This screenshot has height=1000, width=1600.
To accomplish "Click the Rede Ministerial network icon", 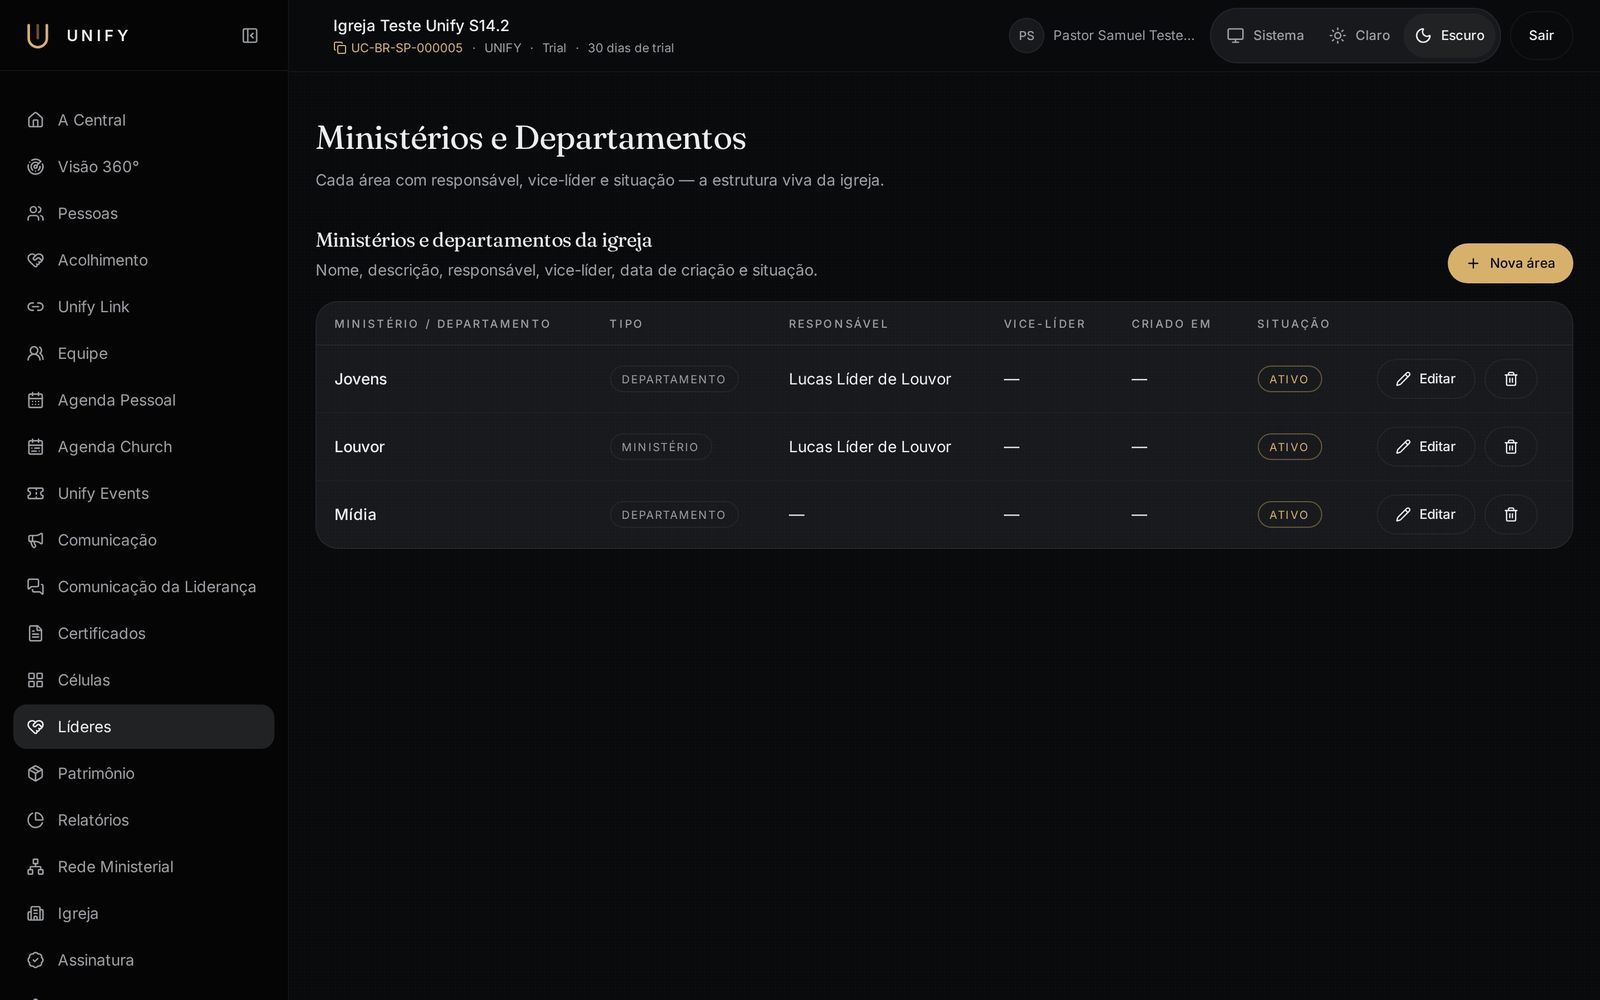I will (x=36, y=867).
